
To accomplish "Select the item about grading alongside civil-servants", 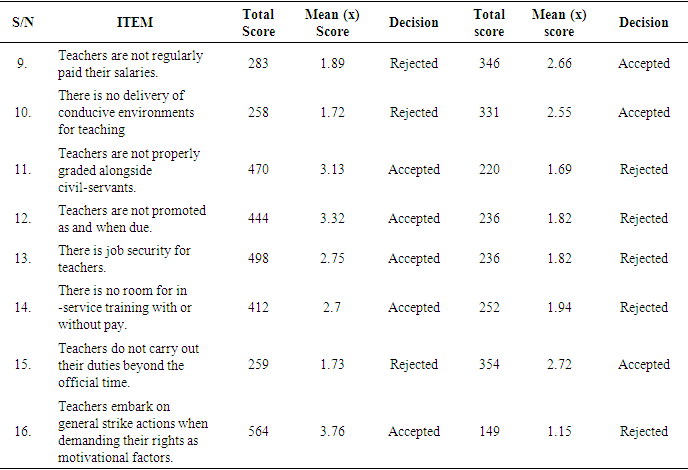I will tap(129, 169).
